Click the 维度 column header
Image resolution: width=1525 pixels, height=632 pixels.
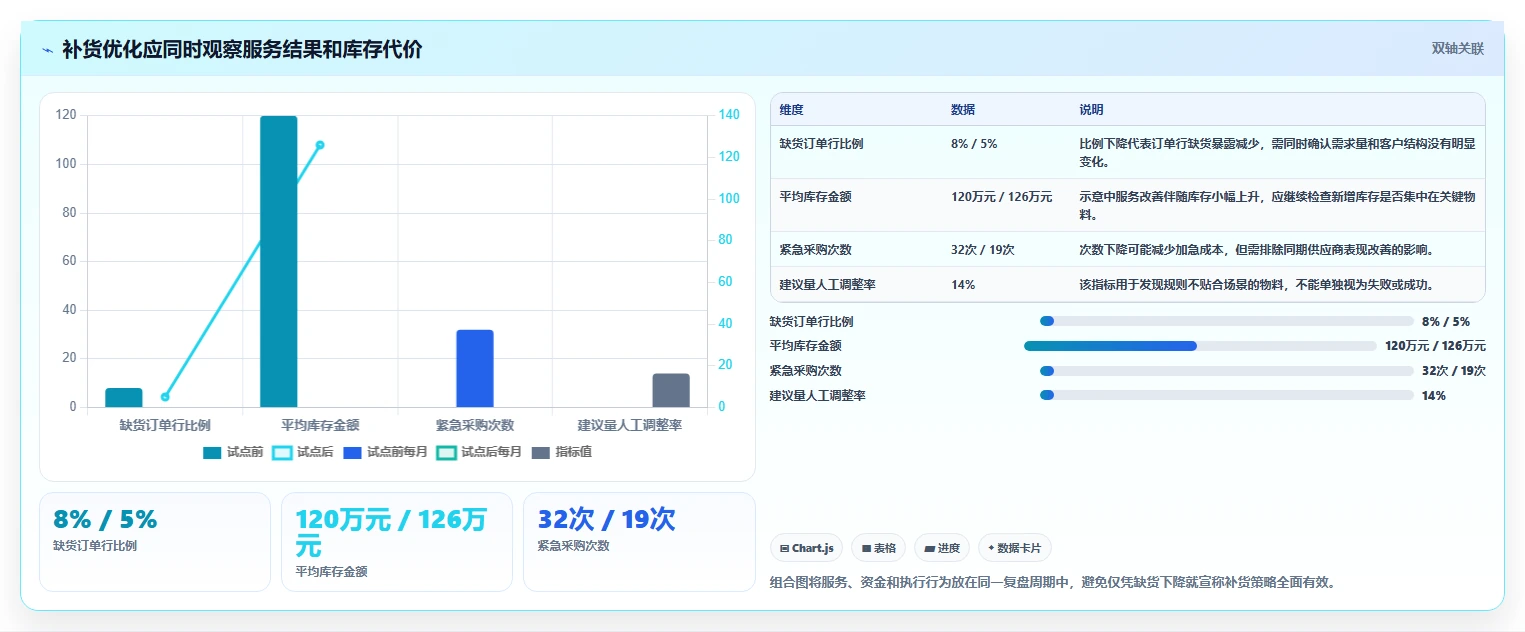[791, 110]
